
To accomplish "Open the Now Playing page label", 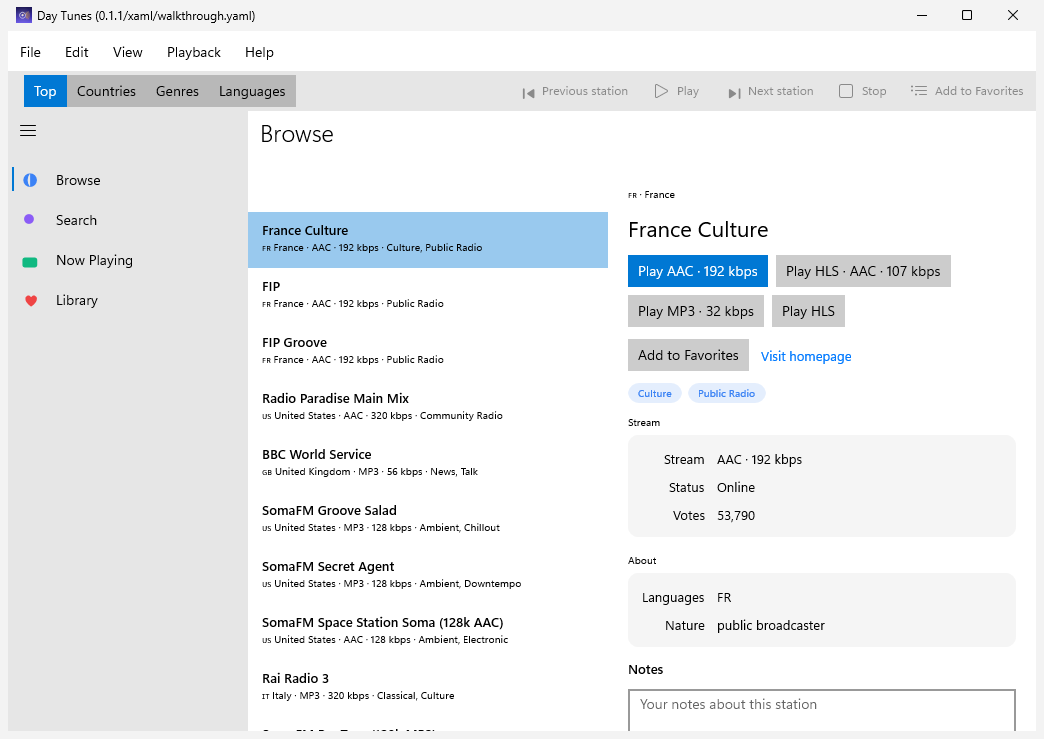I will 95,260.
